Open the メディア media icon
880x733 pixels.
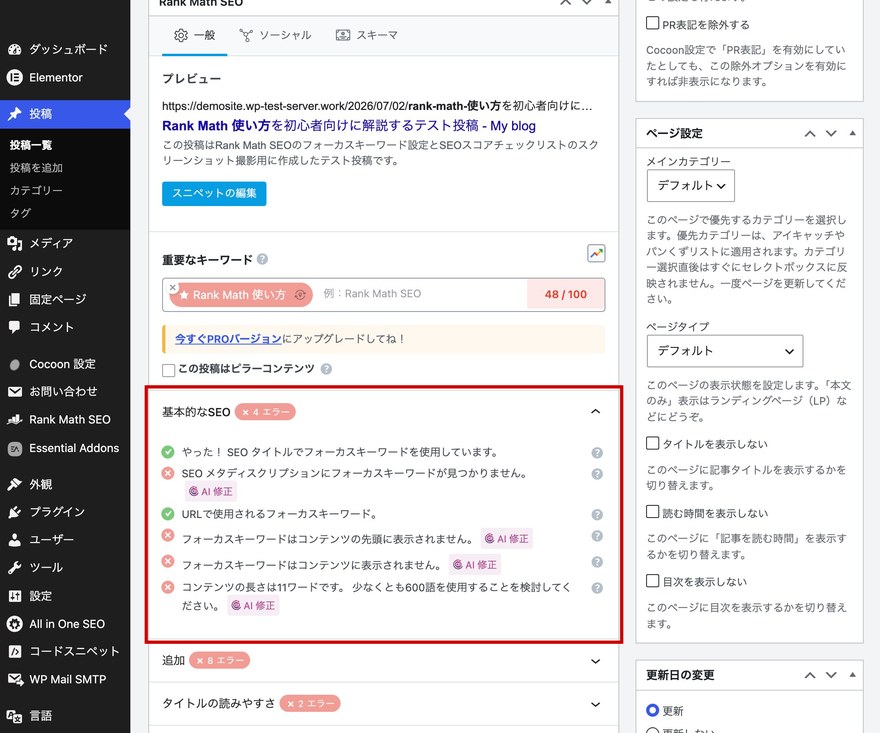pos(15,243)
